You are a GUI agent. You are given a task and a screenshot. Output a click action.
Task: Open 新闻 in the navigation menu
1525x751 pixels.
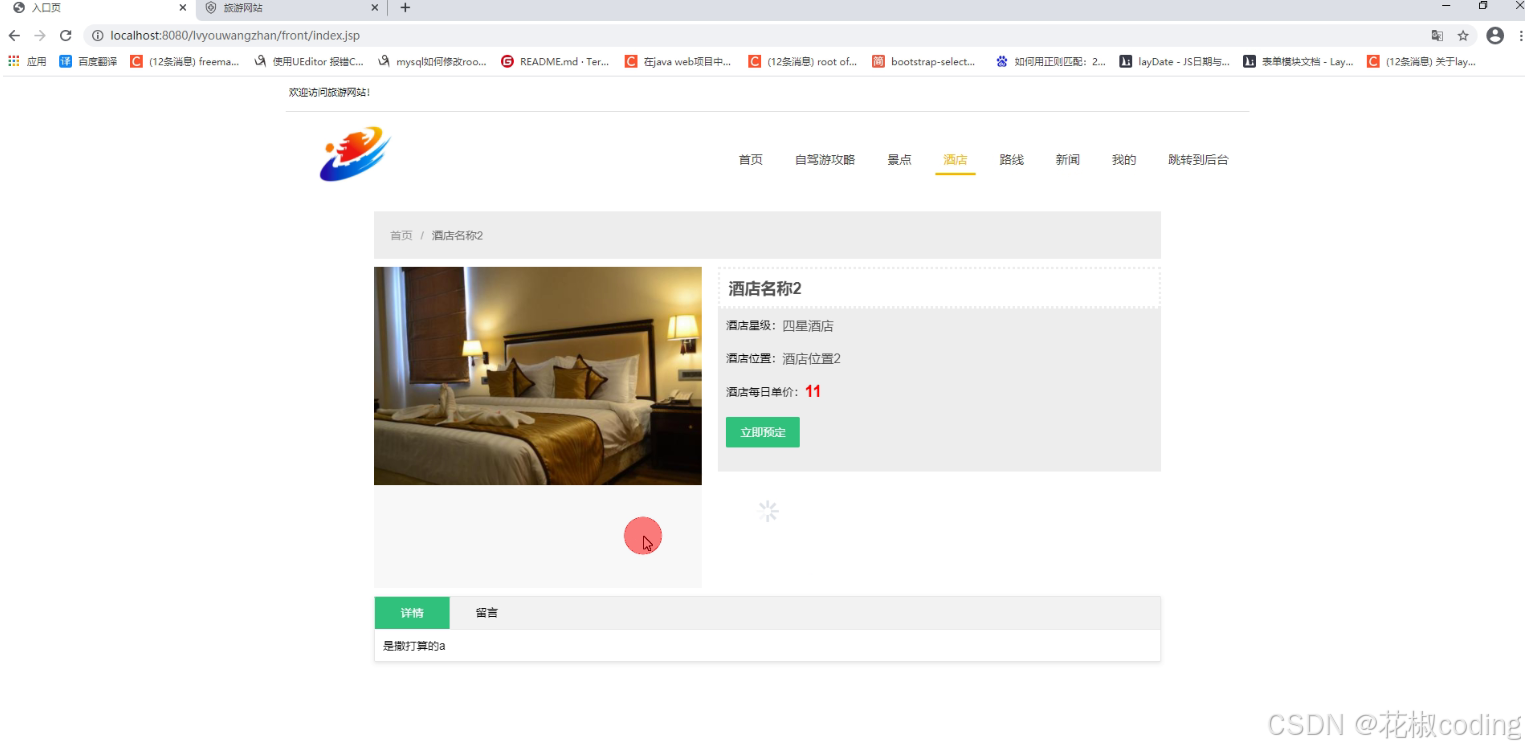[1067, 160]
